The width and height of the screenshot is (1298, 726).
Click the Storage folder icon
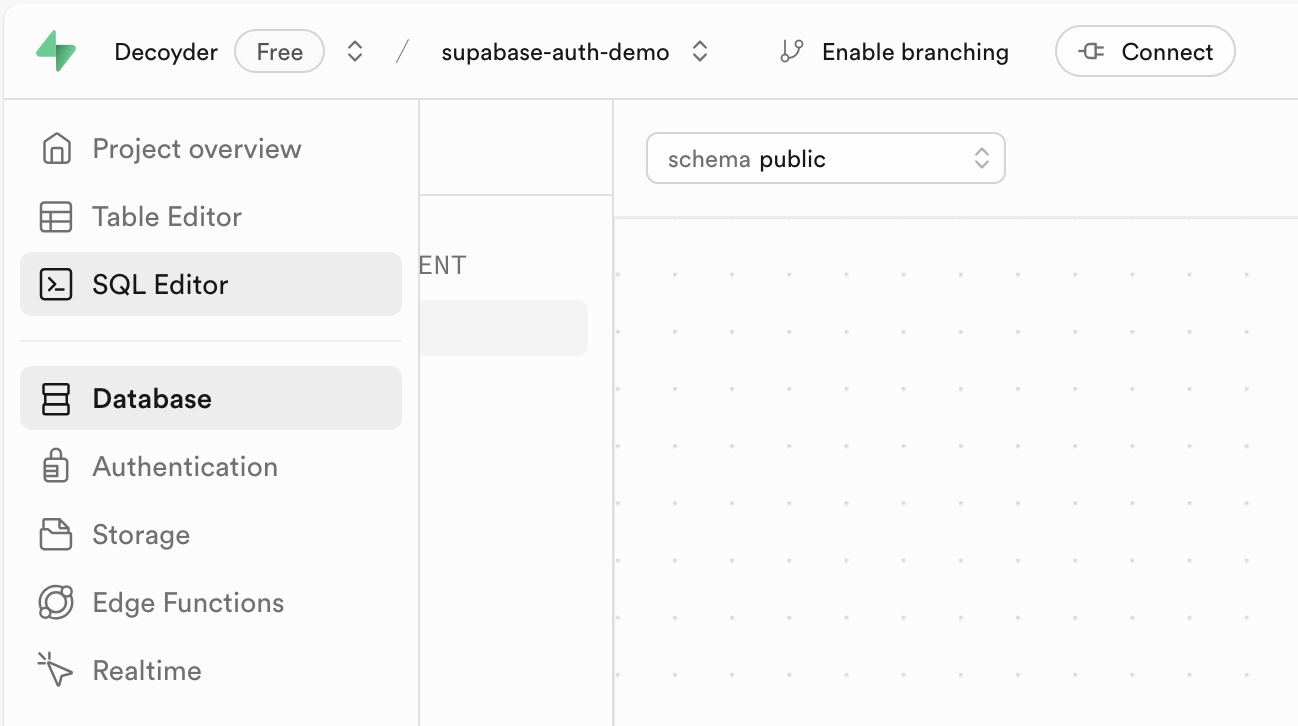(x=56, y=535)
